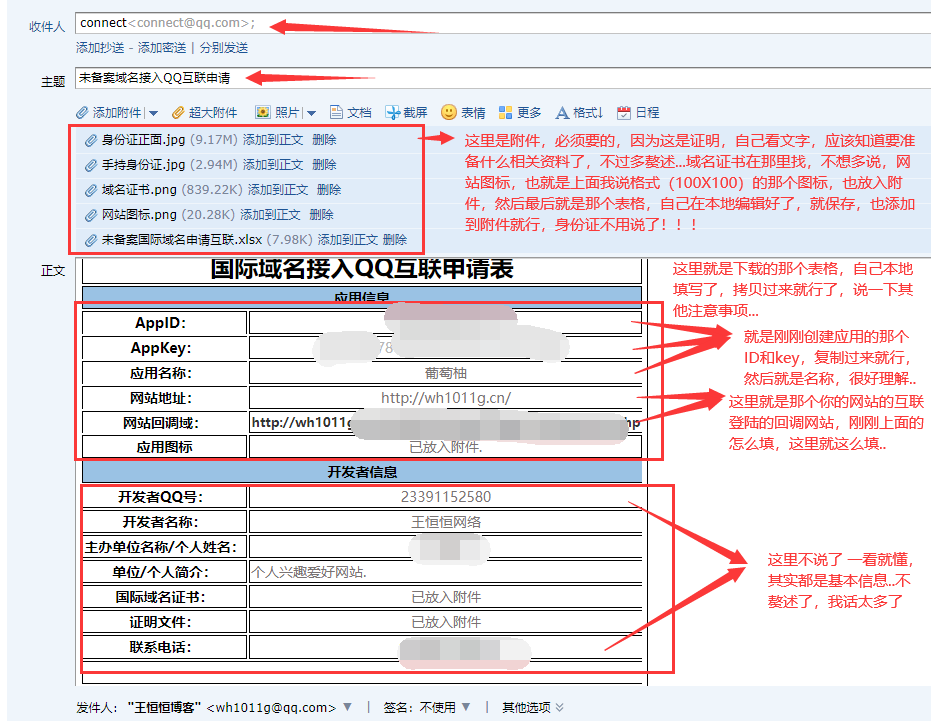
Task: Click the 截屏 screenshot icon
Action: coord(392,112)
